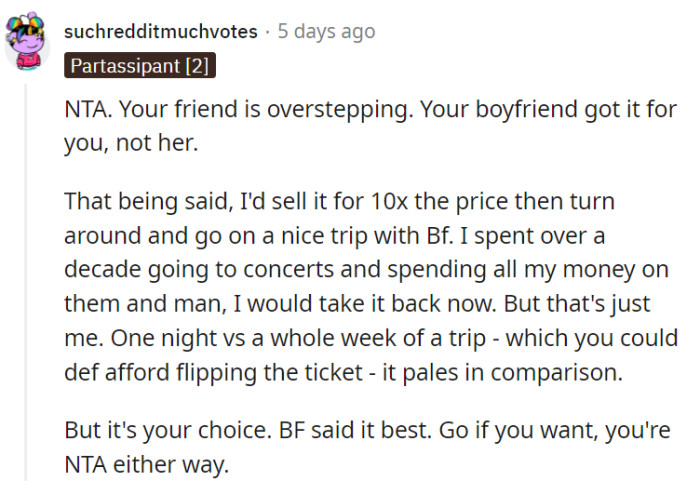Screen dimensions: 700x481
Task: Click the Partassipant [2] flair badge
Action: [140, 67]
